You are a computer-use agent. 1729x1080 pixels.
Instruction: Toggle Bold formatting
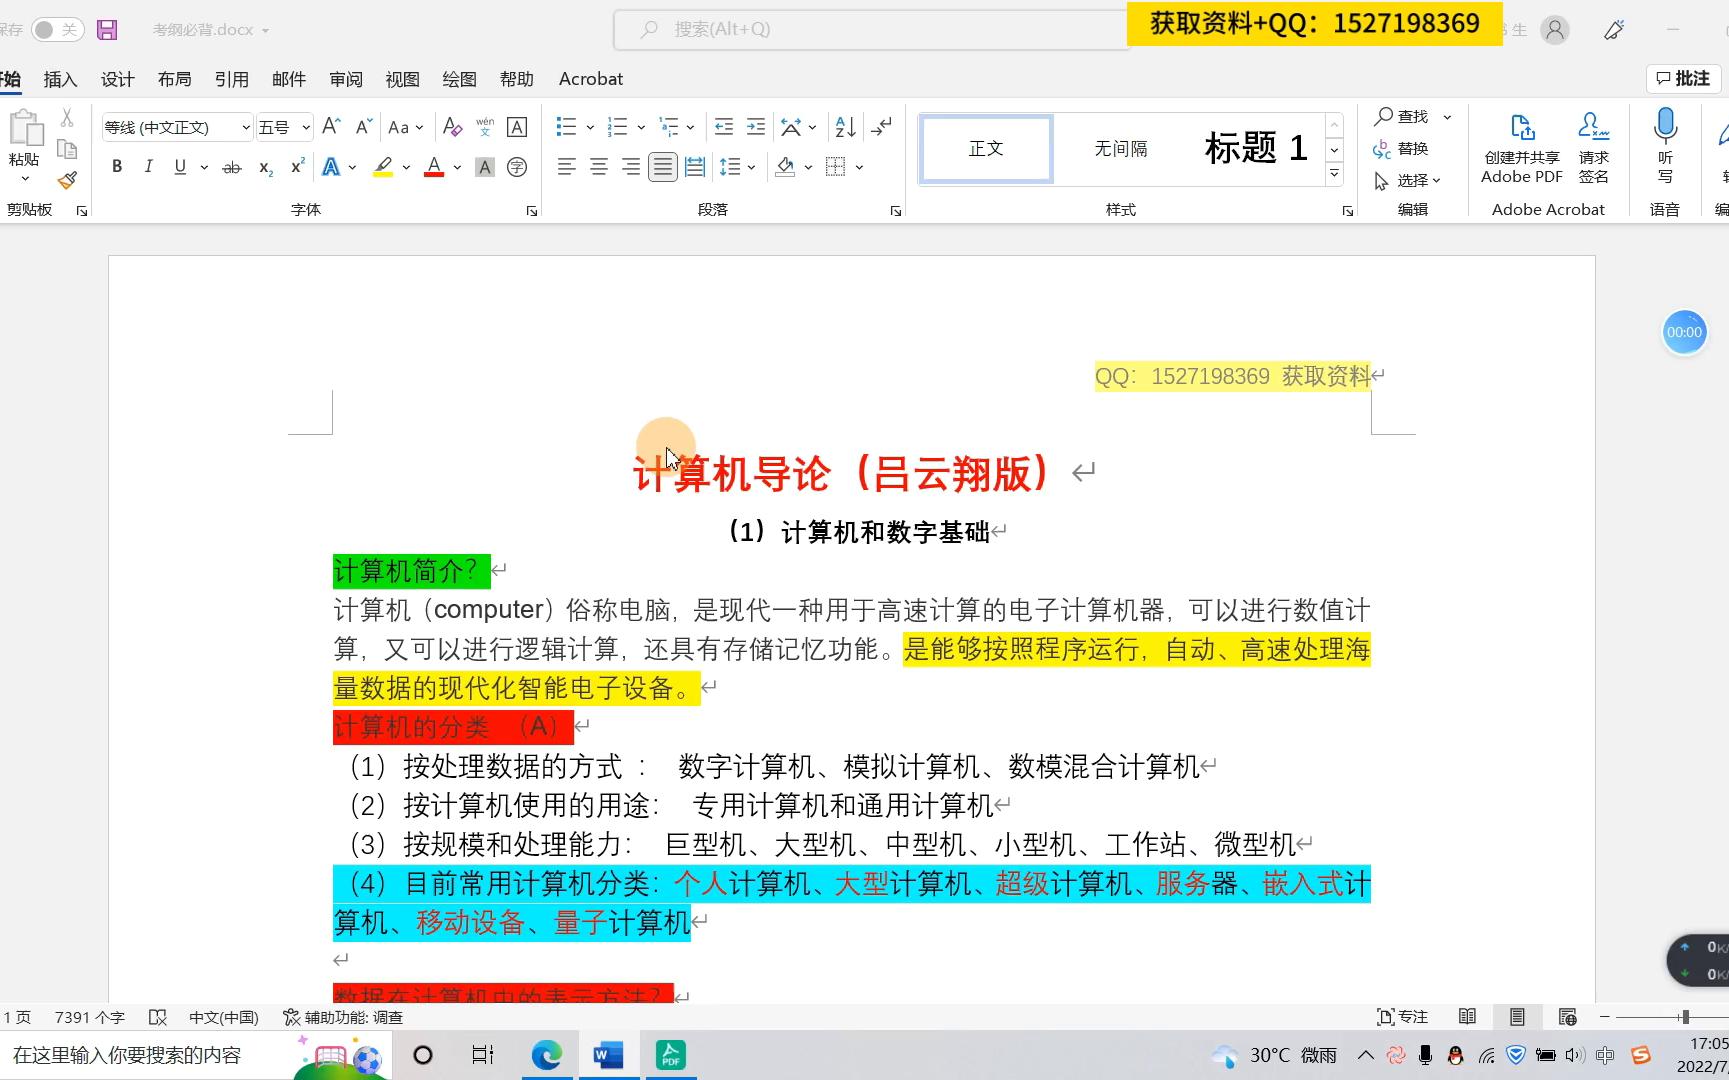point(117,167)
